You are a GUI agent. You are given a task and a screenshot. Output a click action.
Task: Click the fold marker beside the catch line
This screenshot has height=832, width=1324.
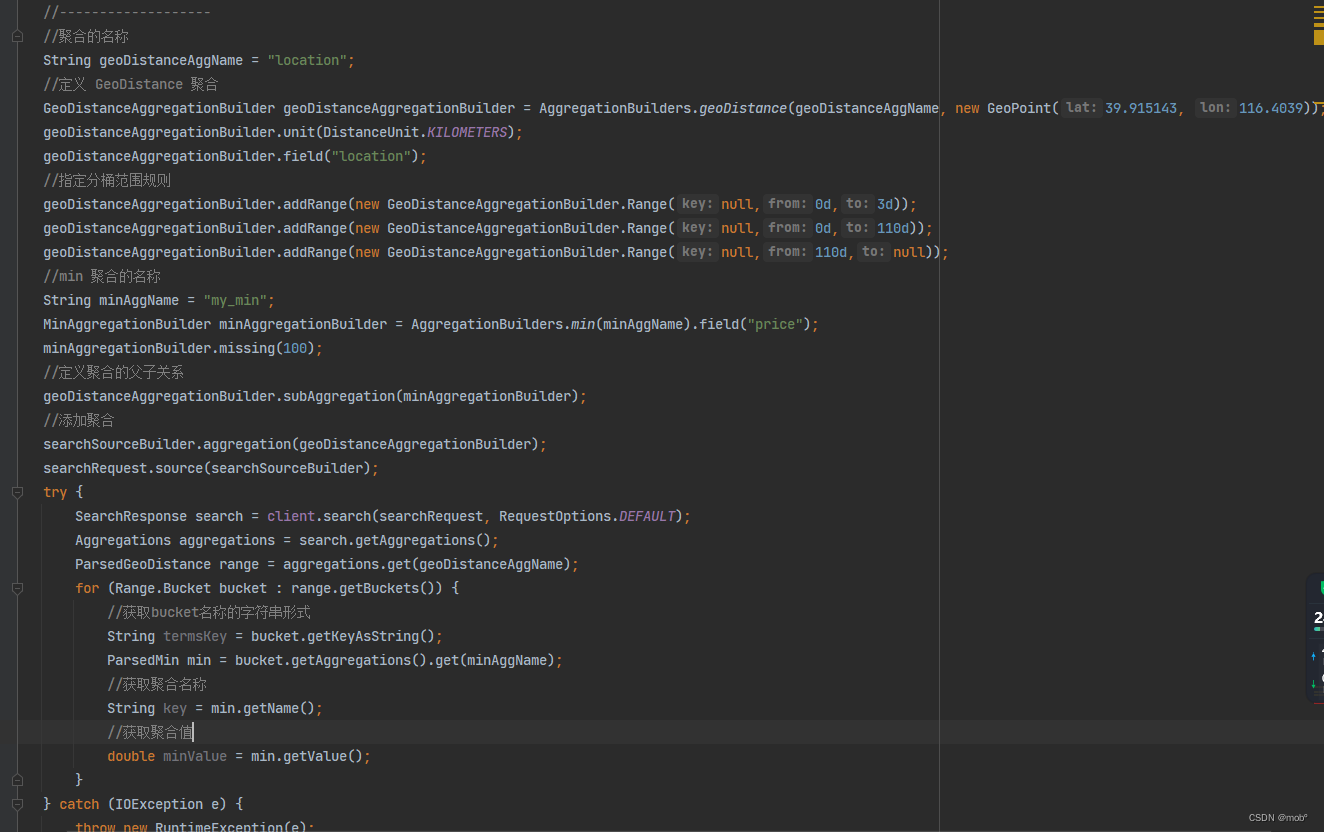[17, 804]
